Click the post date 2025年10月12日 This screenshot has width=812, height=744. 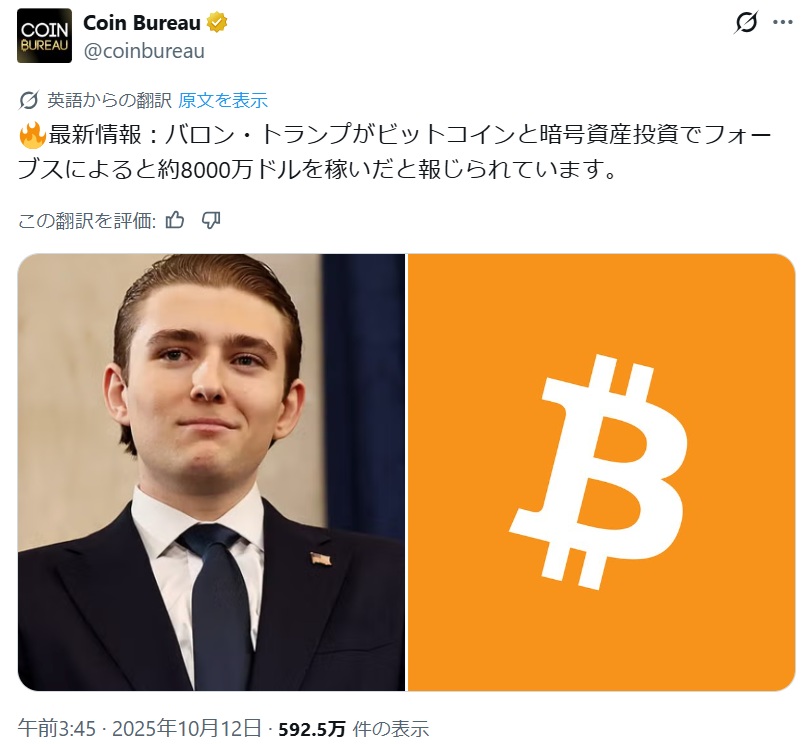[187, 729]
